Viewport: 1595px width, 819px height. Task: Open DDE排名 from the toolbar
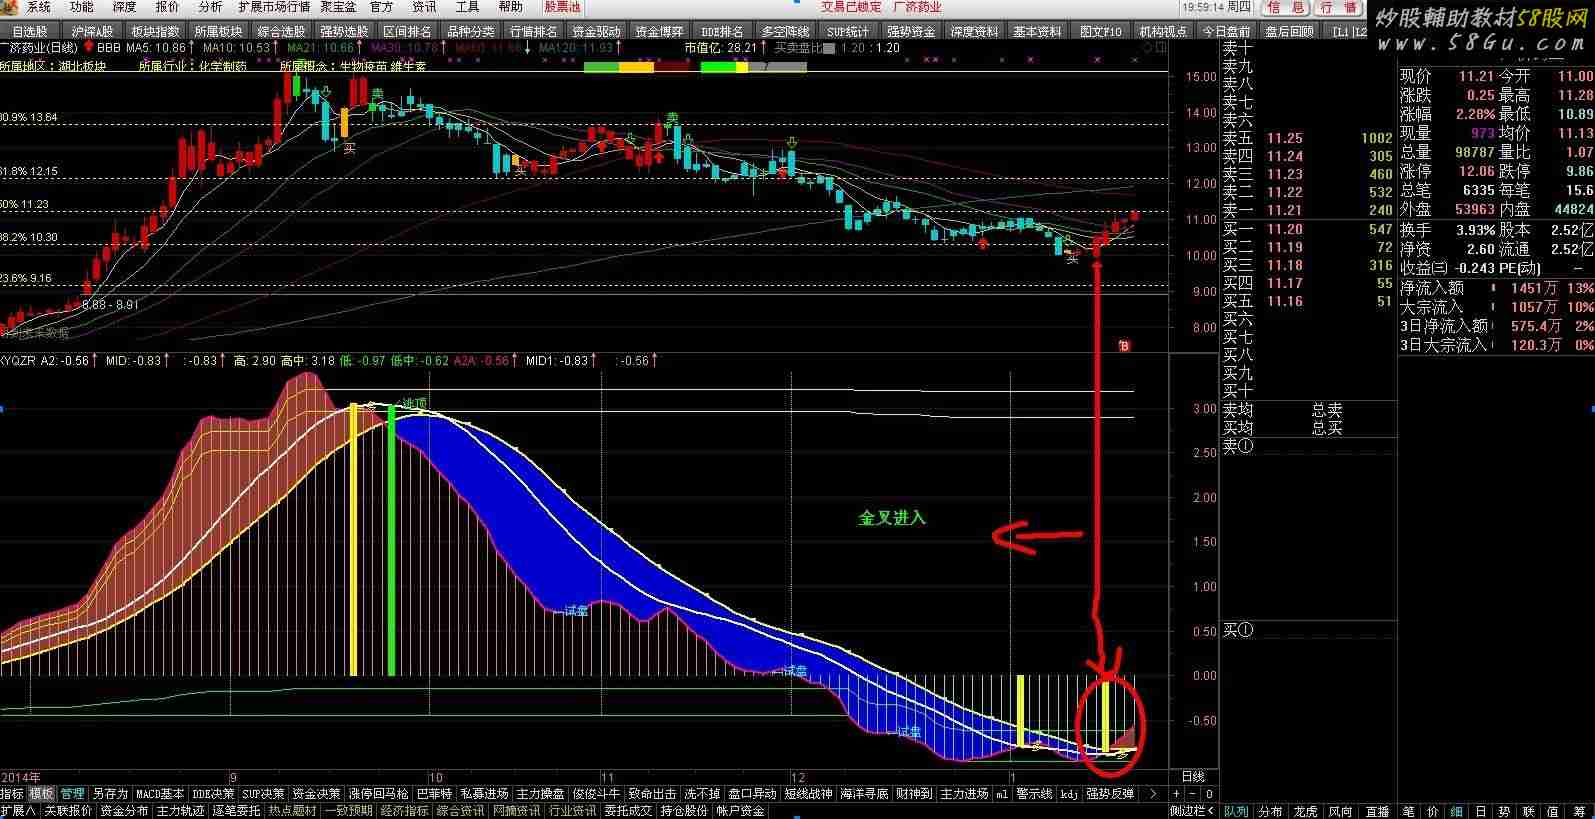tap(722, 31)
